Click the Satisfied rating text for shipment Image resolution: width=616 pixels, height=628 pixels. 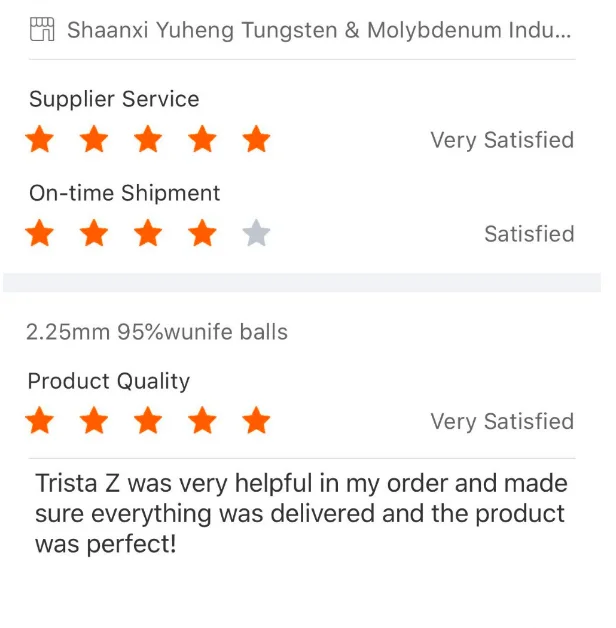[529, 234]
